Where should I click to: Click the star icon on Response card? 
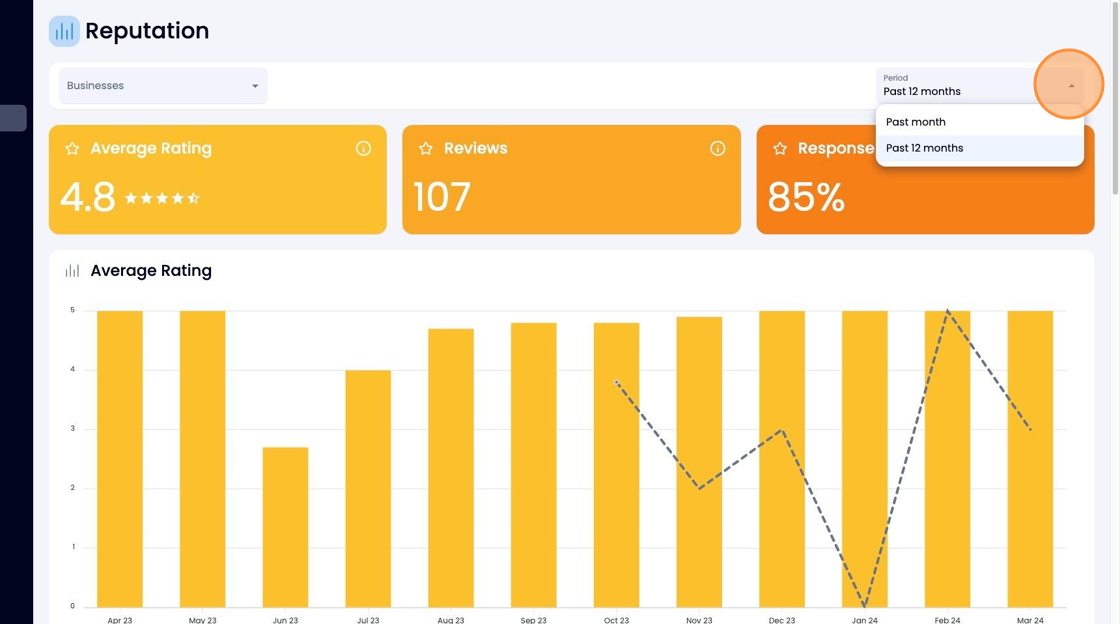pos(780,149)
